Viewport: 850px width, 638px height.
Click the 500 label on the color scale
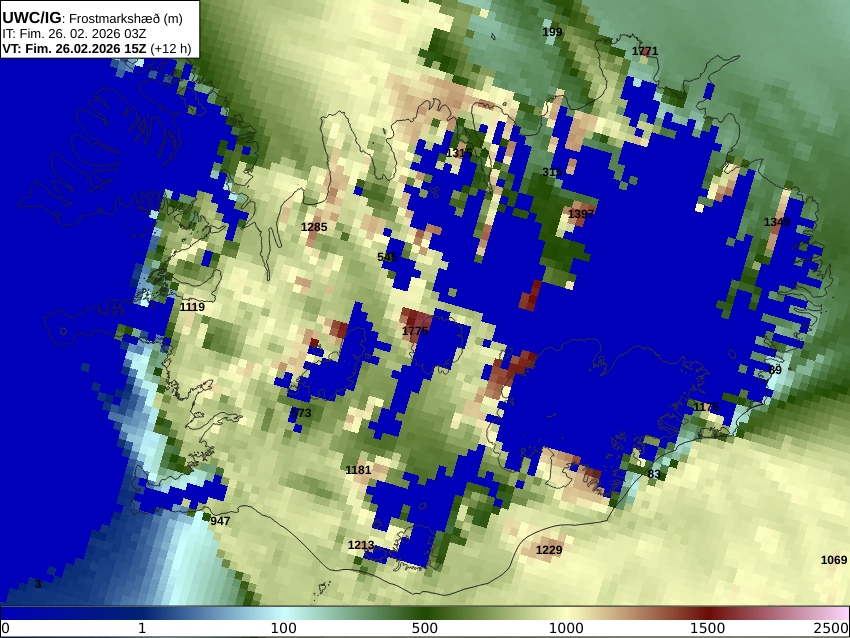[x=425, y=629]
